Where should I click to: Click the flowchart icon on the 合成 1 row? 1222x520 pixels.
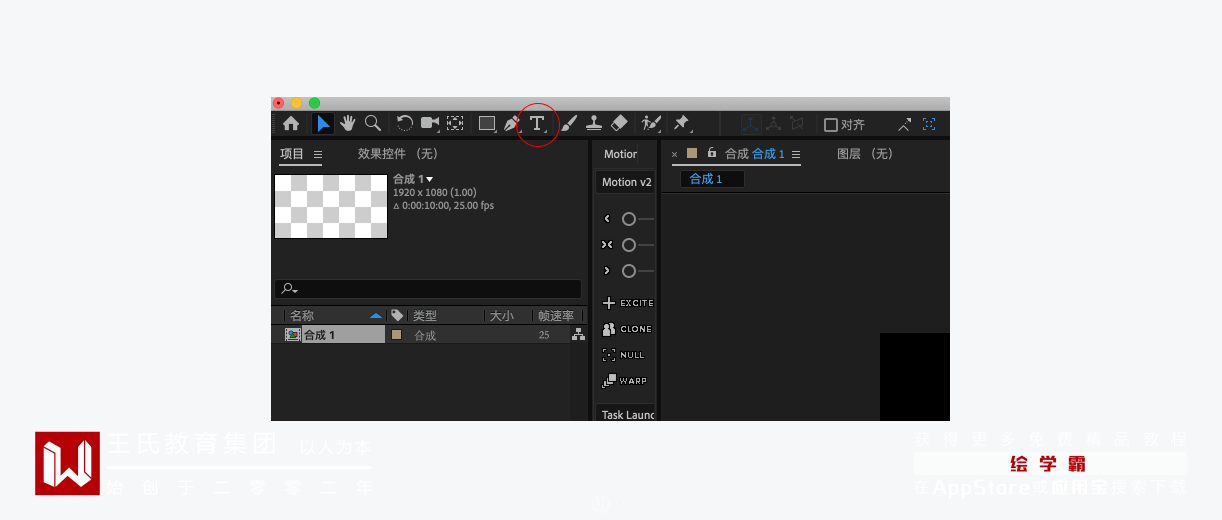click(x=578, y=335)
